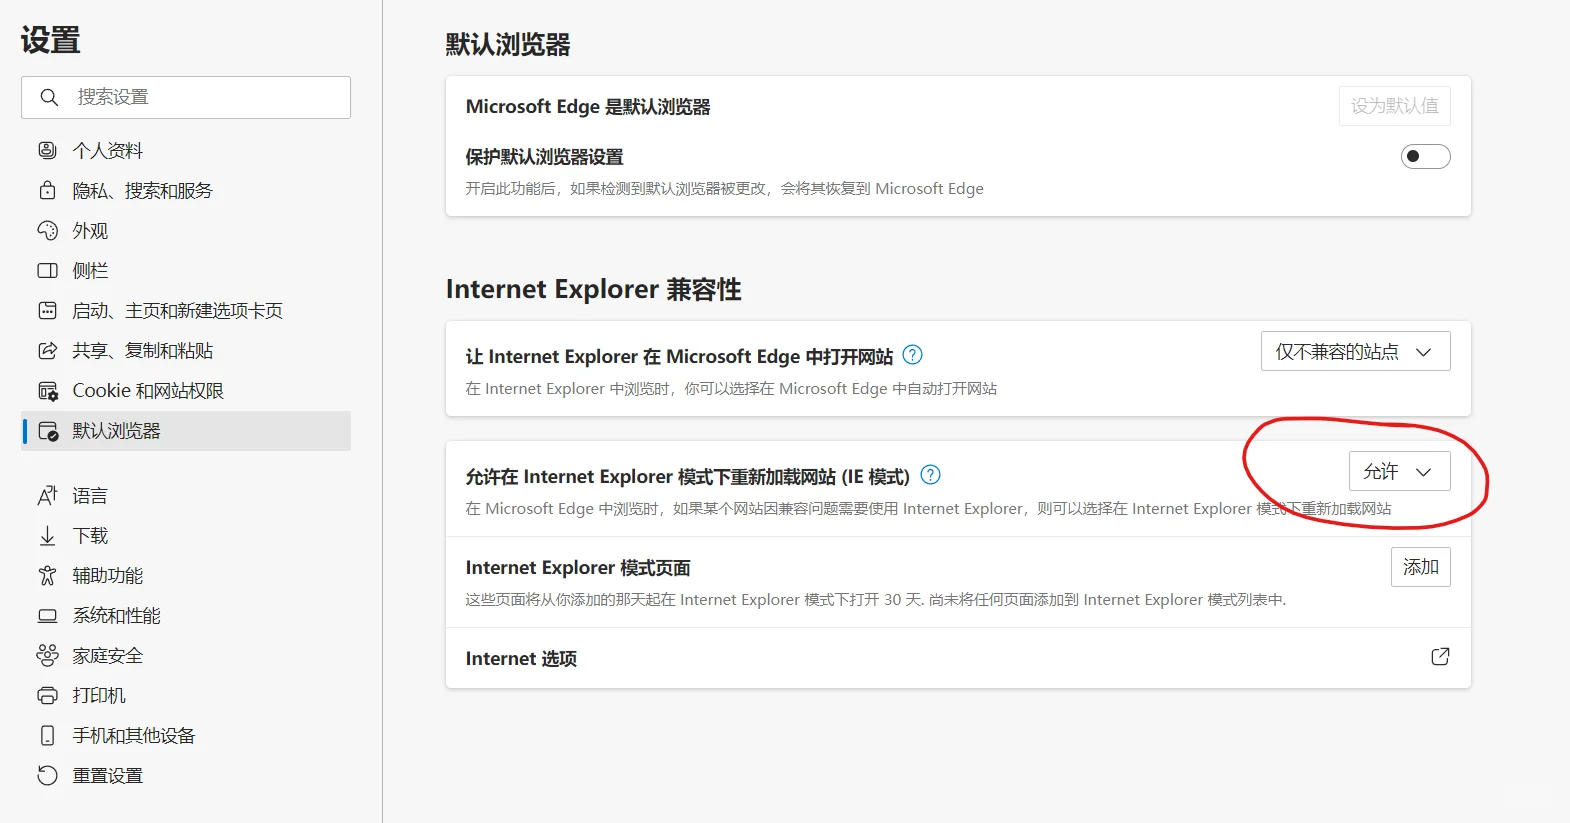This screenshot has height=823, width=1570.
Task: Click the 语言 language icon
Action: 47,495
